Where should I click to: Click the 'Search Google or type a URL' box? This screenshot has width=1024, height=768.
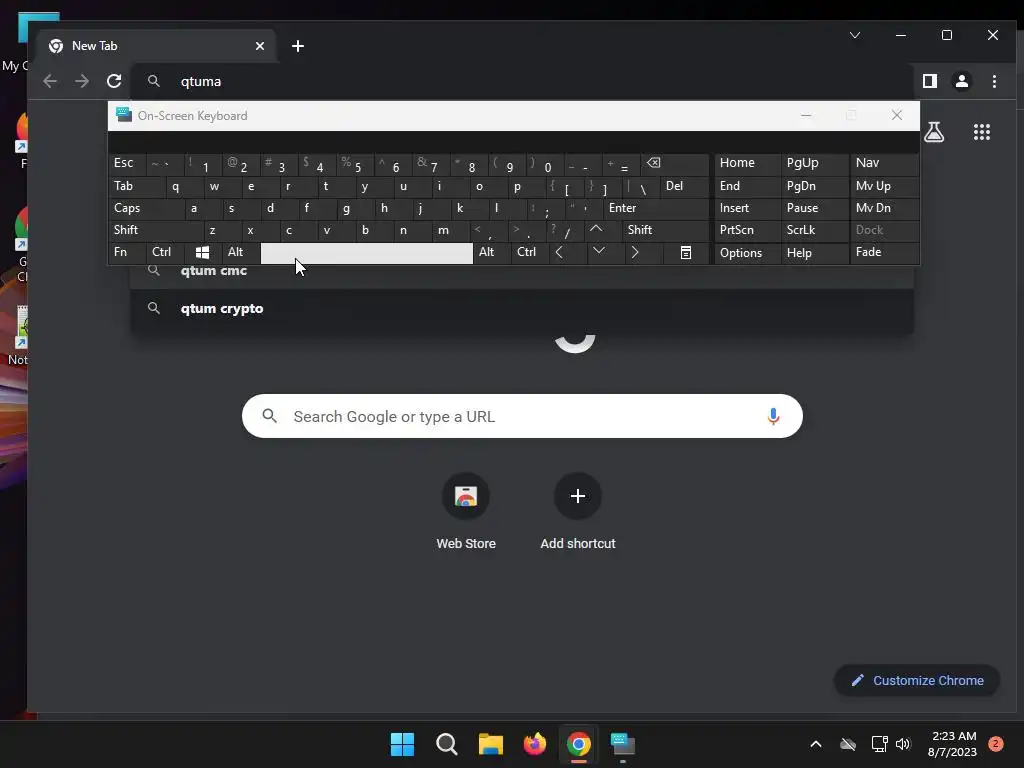(522, 416)
